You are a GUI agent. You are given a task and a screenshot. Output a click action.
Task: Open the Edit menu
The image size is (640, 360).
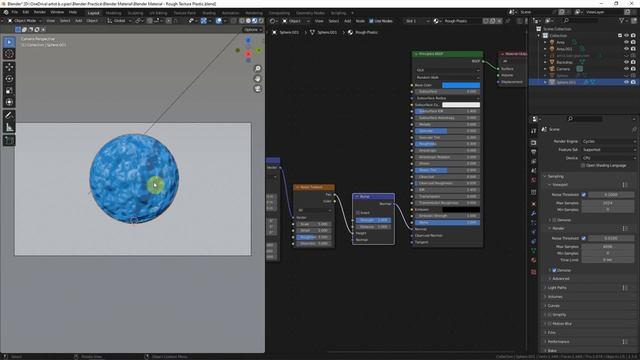26,12
